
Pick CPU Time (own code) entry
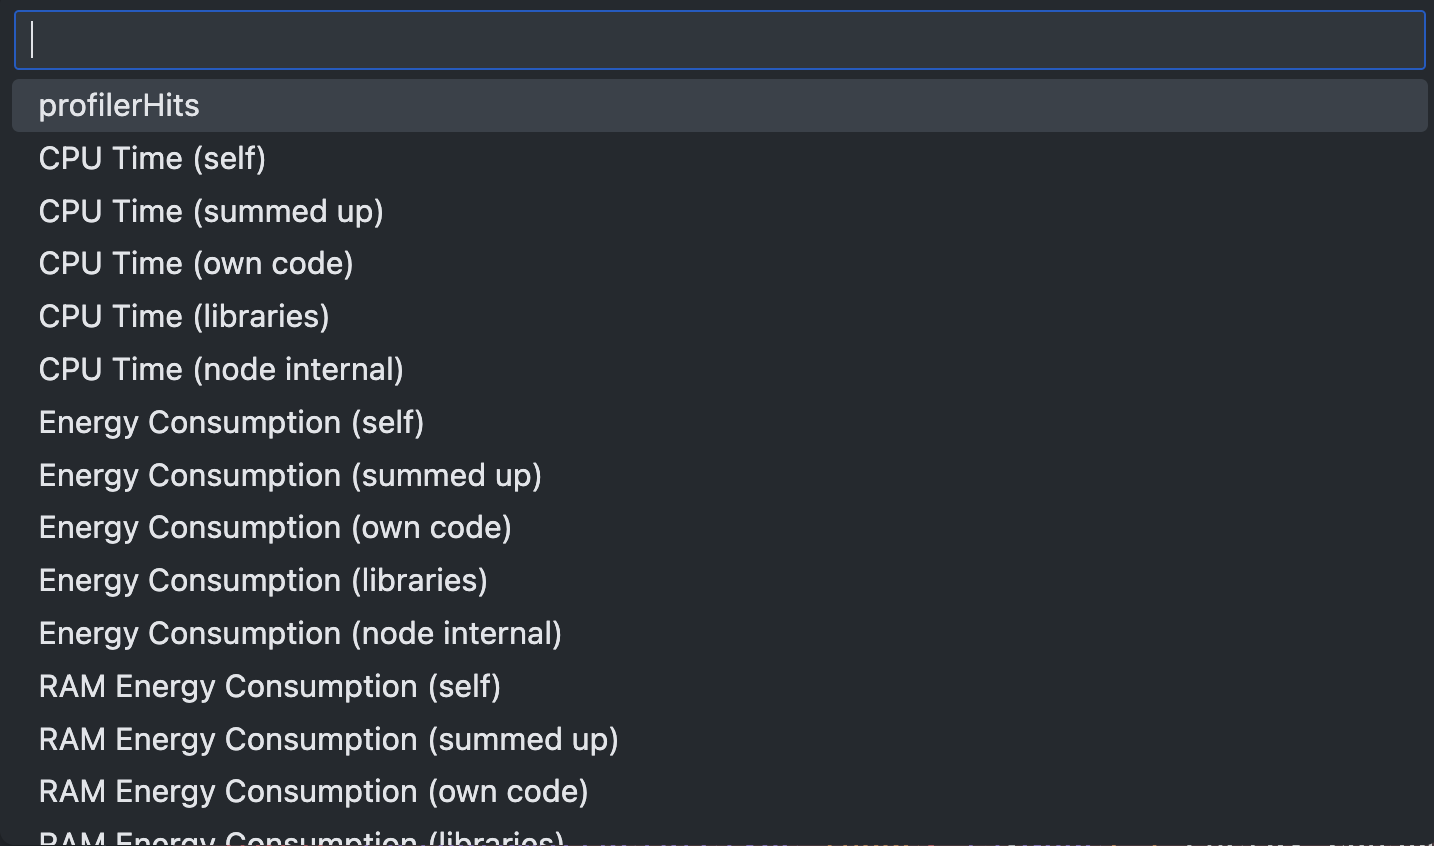(196, 264)
